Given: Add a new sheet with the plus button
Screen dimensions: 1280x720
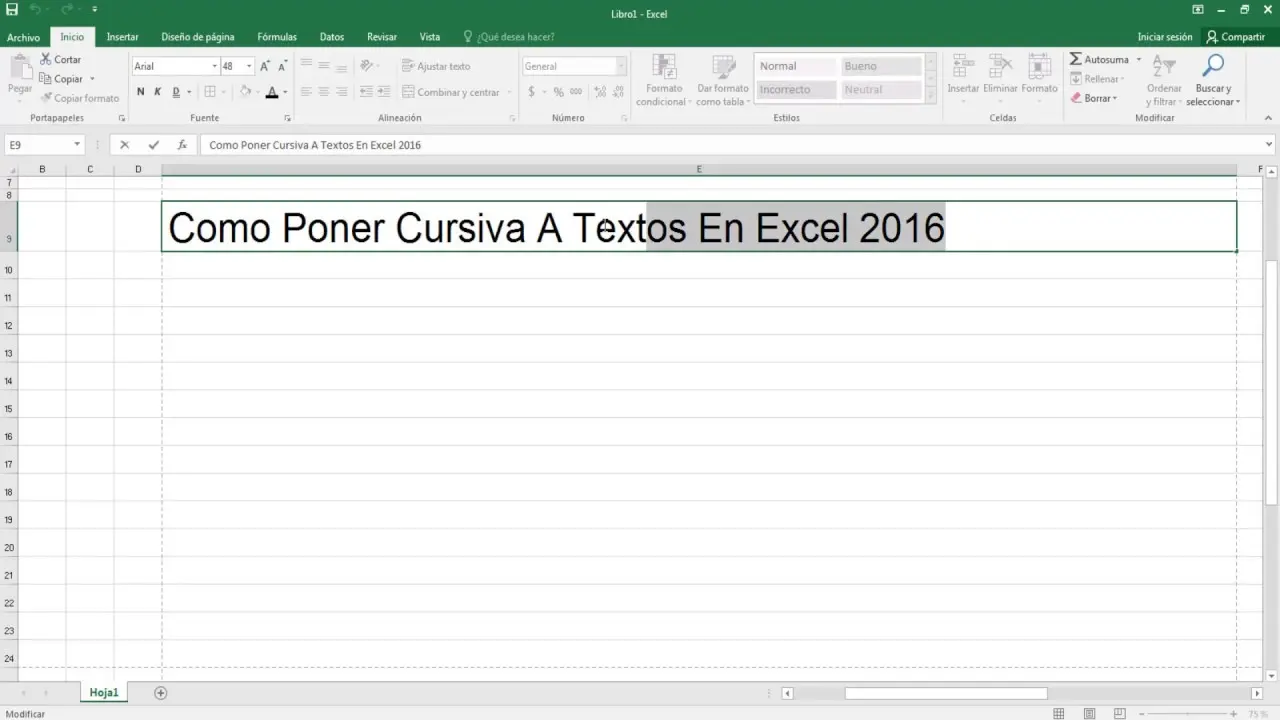Looking at the screenshot, I should coord(160,693).
